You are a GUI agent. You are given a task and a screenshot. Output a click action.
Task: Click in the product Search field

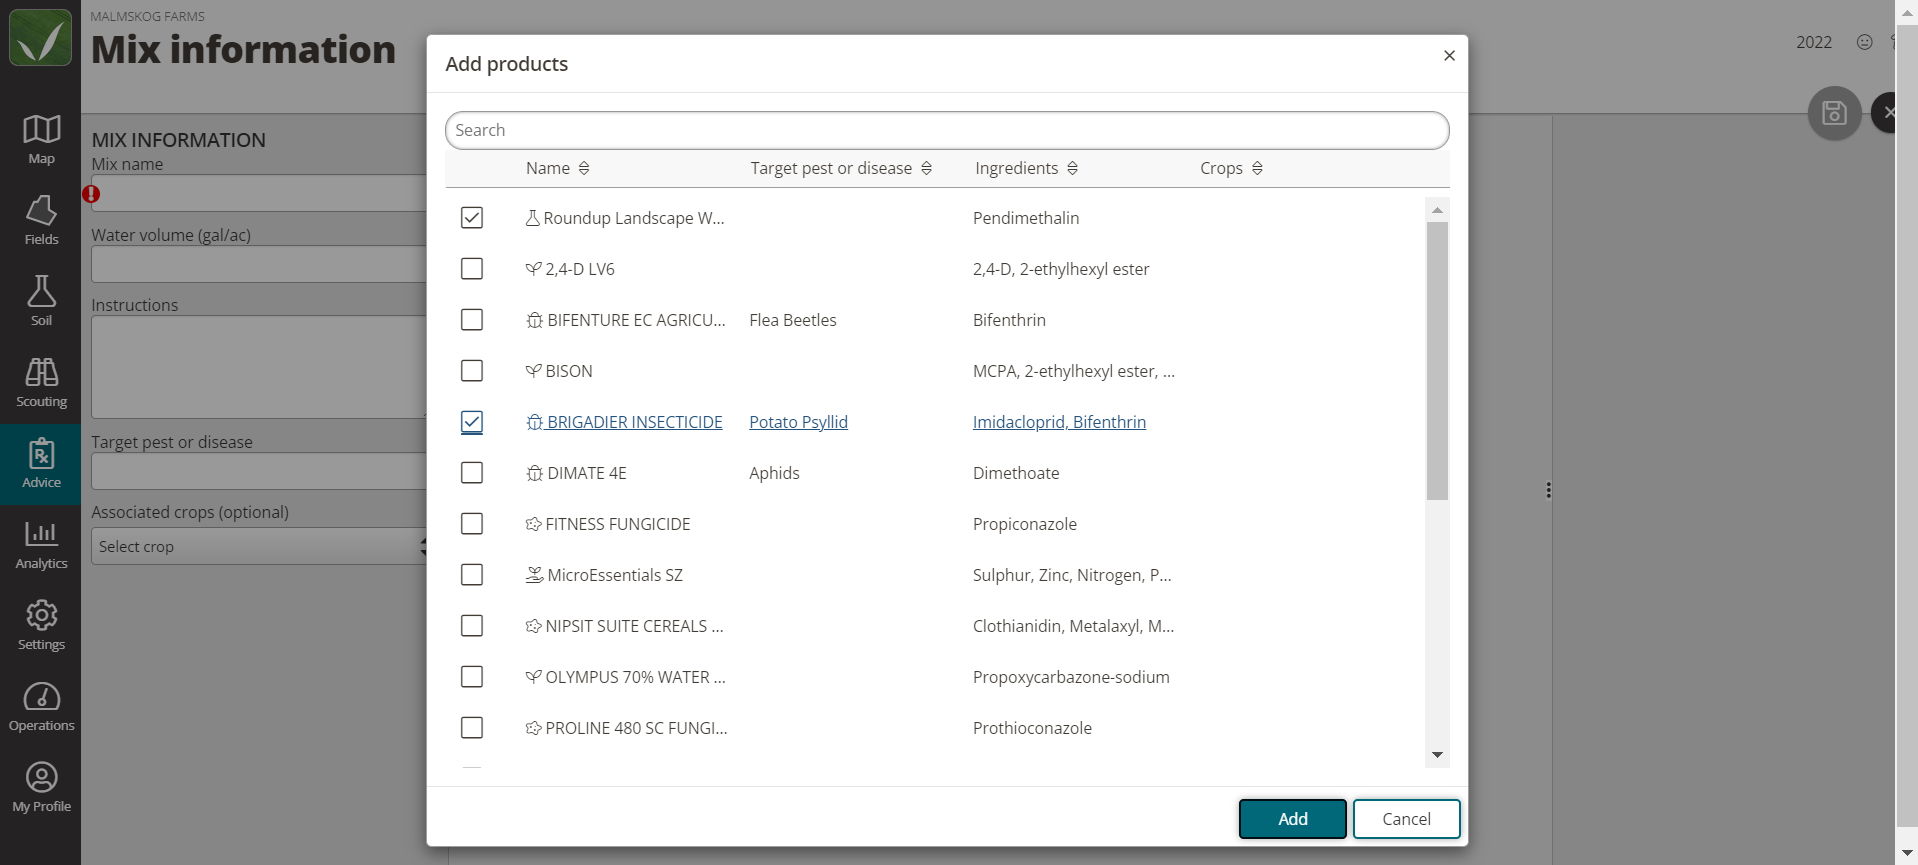(947, 130)
